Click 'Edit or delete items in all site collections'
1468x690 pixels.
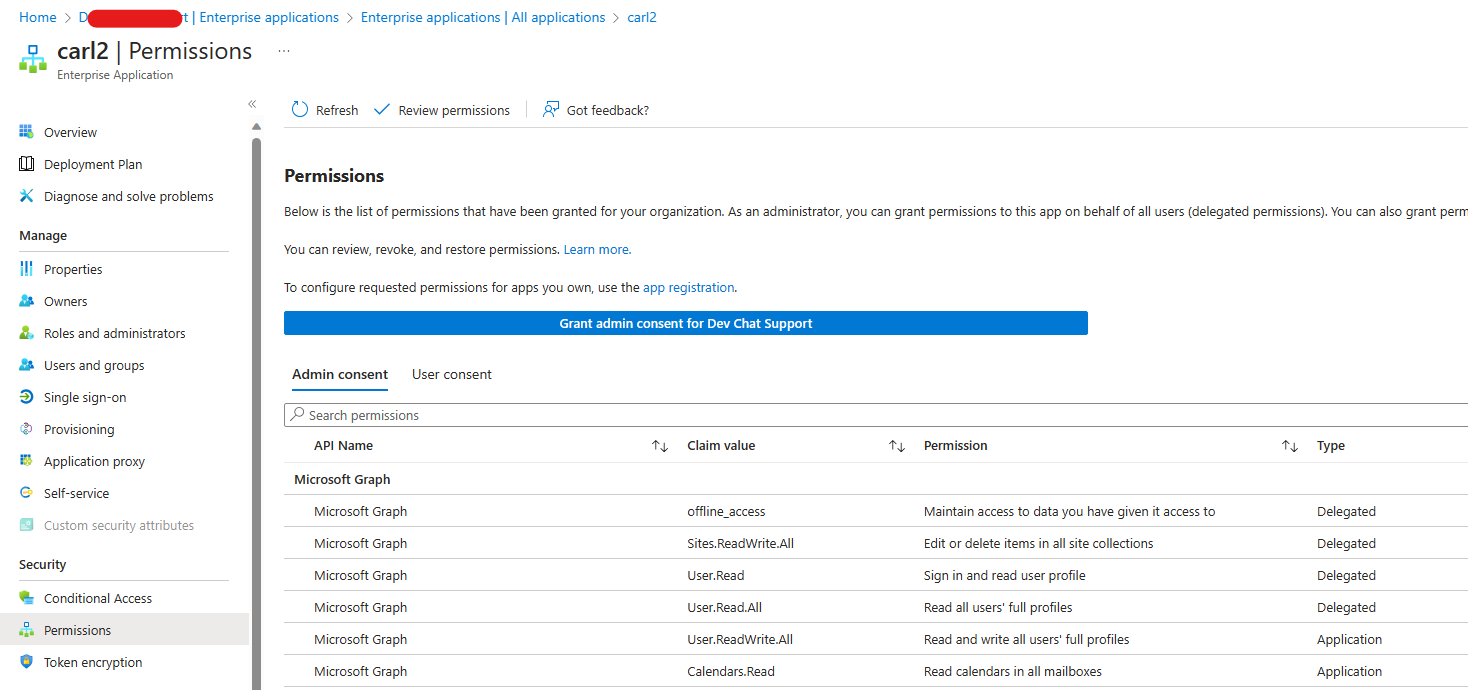point(1039,543)
